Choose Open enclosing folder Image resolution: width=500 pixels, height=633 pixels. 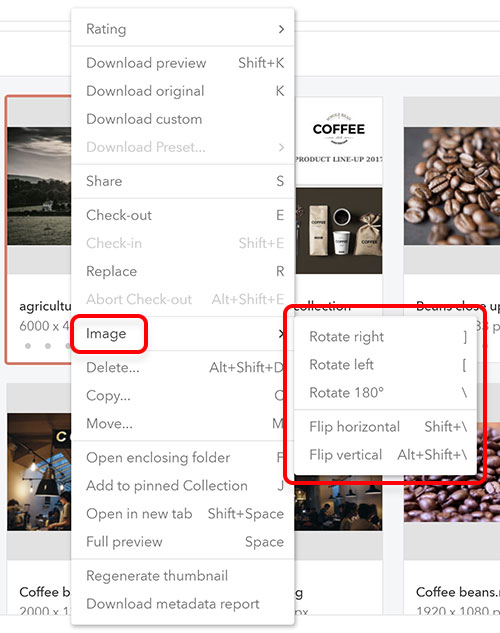click(x=183, y=458)
